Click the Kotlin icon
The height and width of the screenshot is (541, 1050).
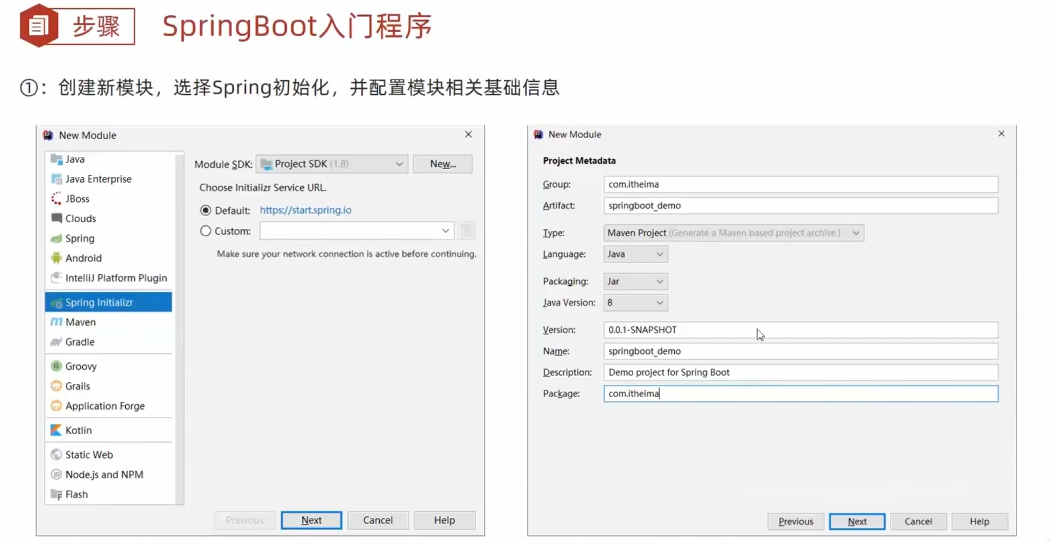pyautogui.click(x=56, y=431)
